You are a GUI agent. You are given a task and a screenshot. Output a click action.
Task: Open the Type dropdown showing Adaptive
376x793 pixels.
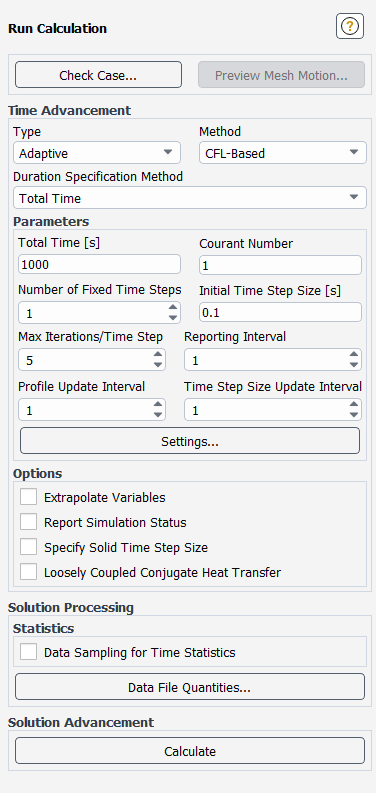pyautogui.click(x=97, y=153)
